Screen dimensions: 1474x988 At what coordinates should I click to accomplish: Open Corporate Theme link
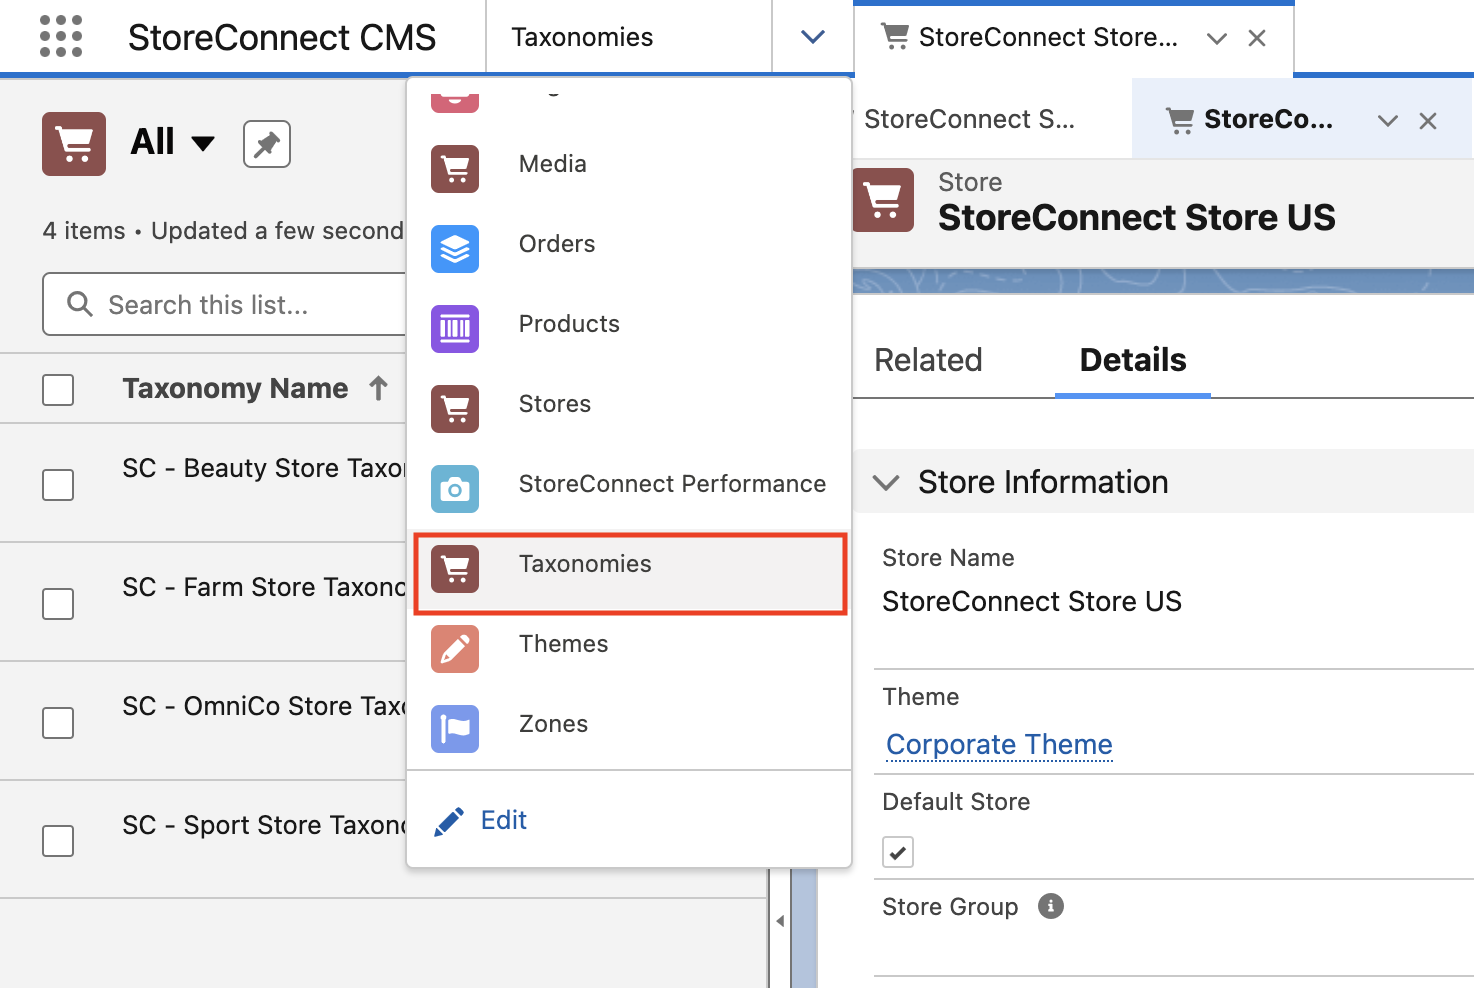999,744
